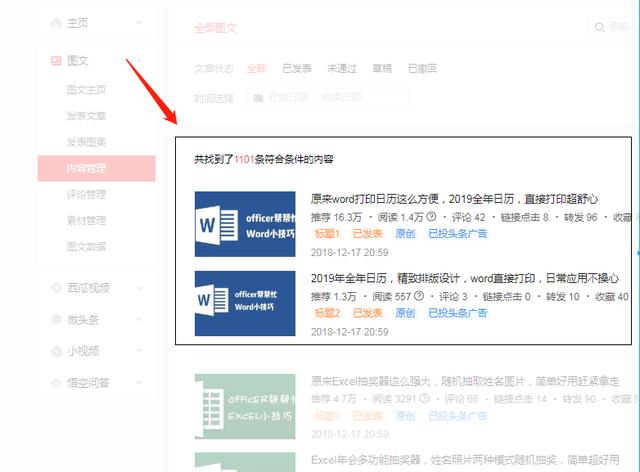Image resolution: width=640 pixels, height=472 pixels.
Task: Click Excel thumbnail of 原来Excel抽奖器 article
Action: coord(245,406)
